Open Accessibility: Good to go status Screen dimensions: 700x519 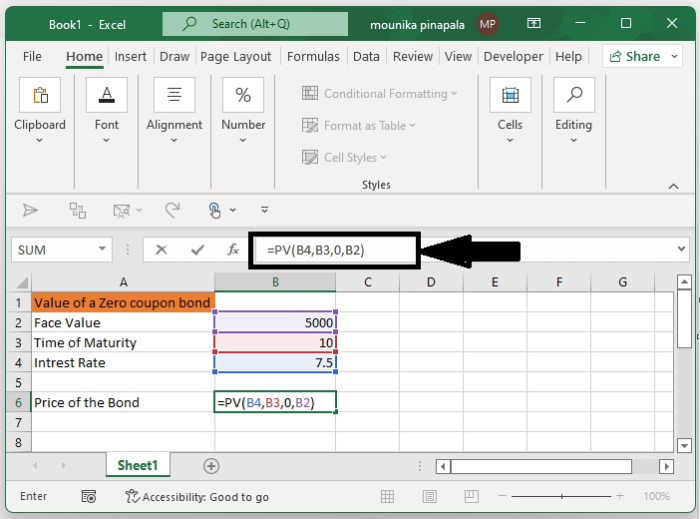[x=197, y=497]
